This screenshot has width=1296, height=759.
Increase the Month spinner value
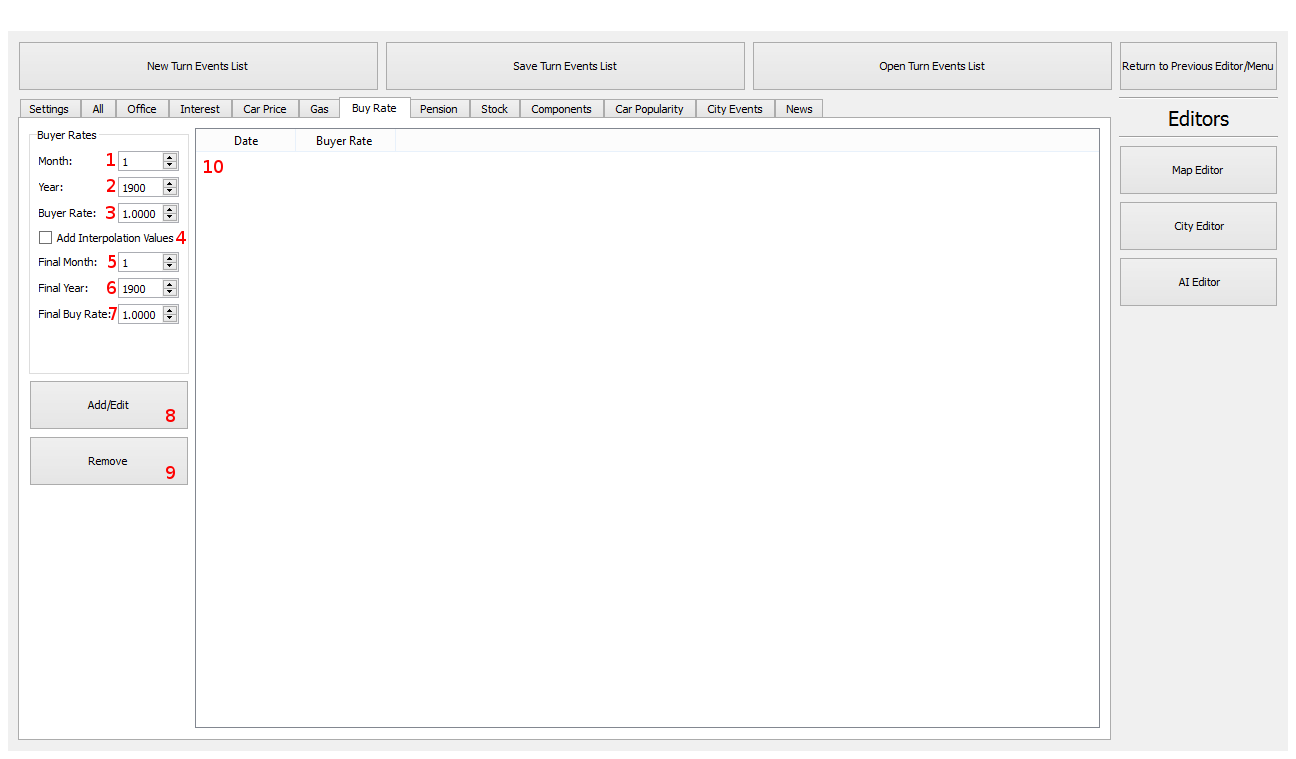(170, 157)
